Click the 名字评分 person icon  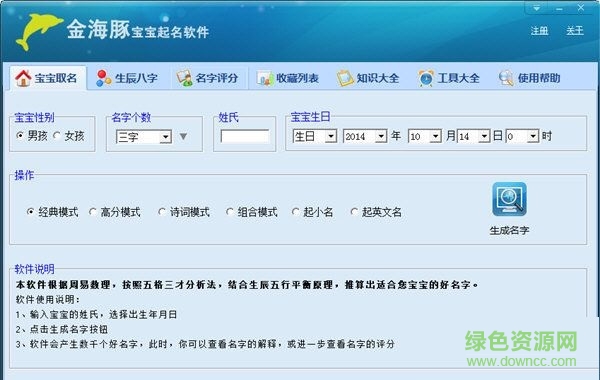click(184, 78)
